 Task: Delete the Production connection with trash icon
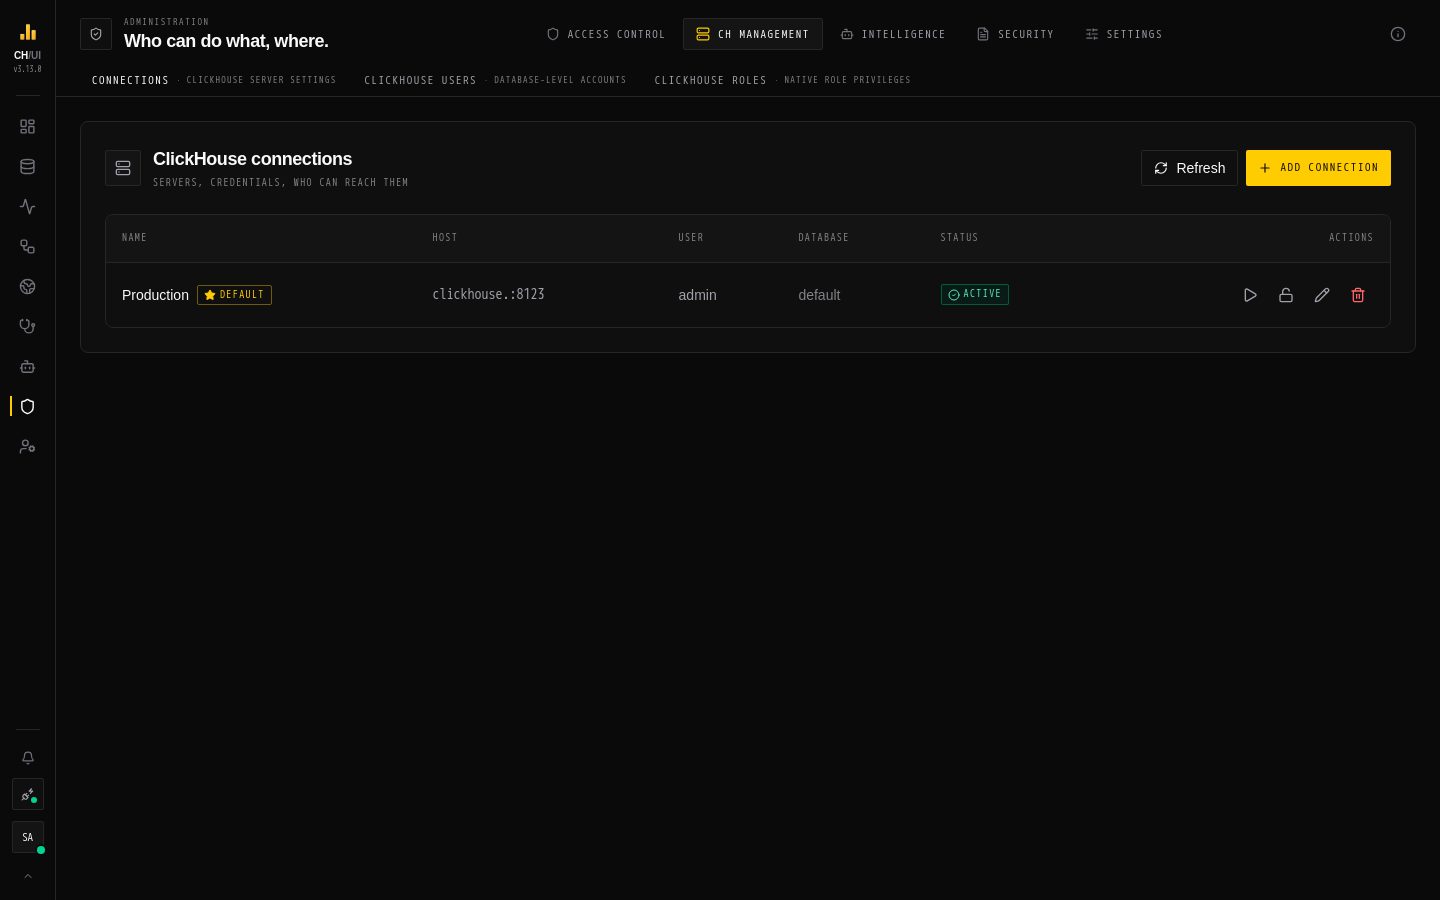(1358, 295)
